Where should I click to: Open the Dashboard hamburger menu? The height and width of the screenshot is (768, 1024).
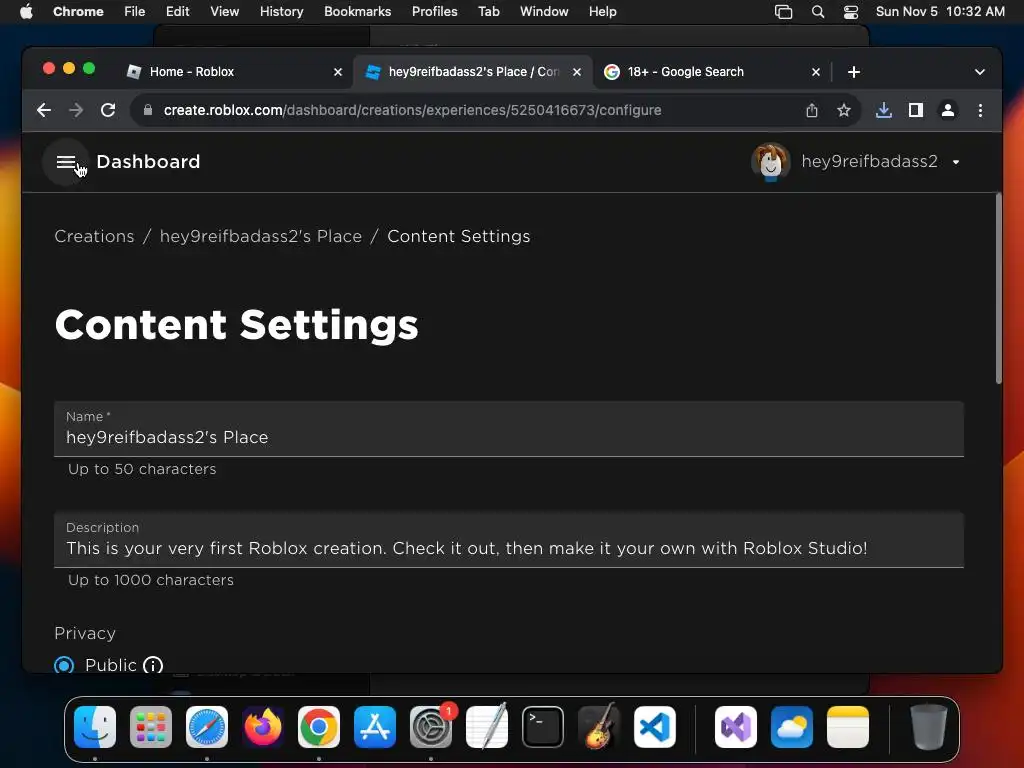coord(65,162)
